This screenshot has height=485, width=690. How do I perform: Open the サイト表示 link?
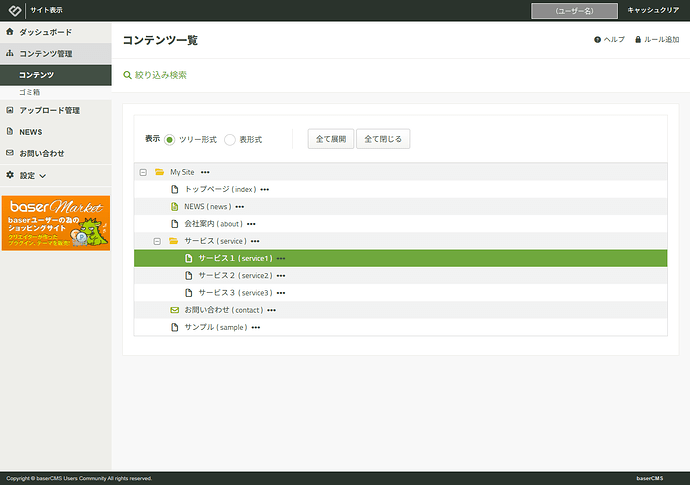click(x=46, y=10)
